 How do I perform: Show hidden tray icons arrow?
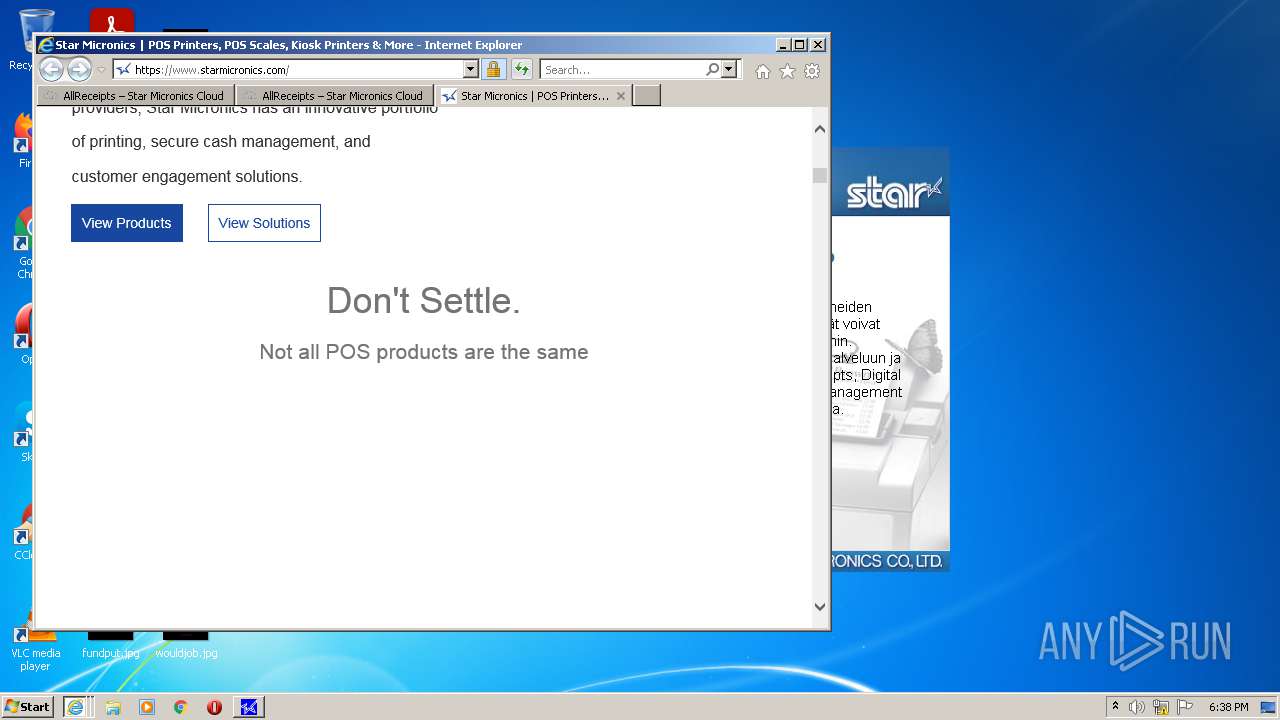click(x=1115, y=706)
